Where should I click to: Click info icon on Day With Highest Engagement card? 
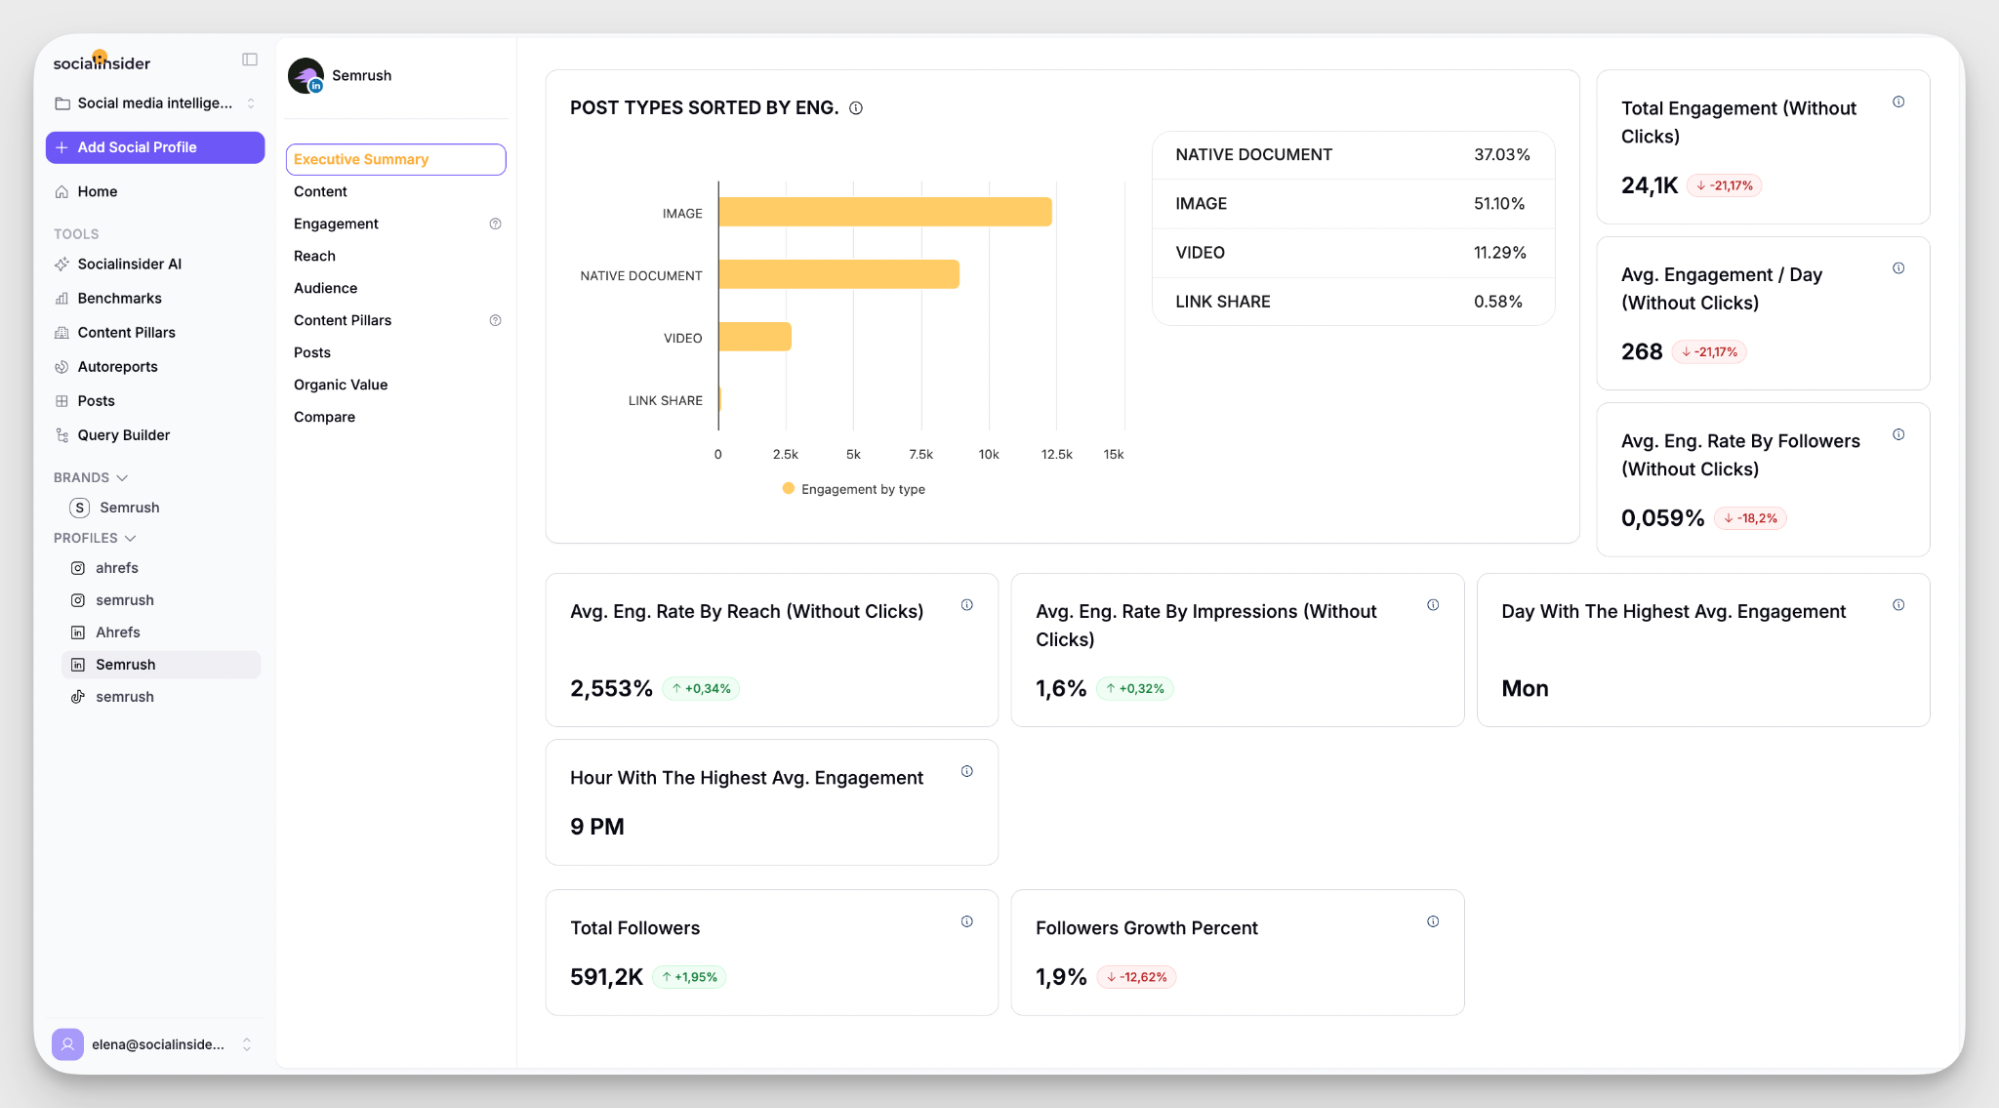pos(1898,605)
